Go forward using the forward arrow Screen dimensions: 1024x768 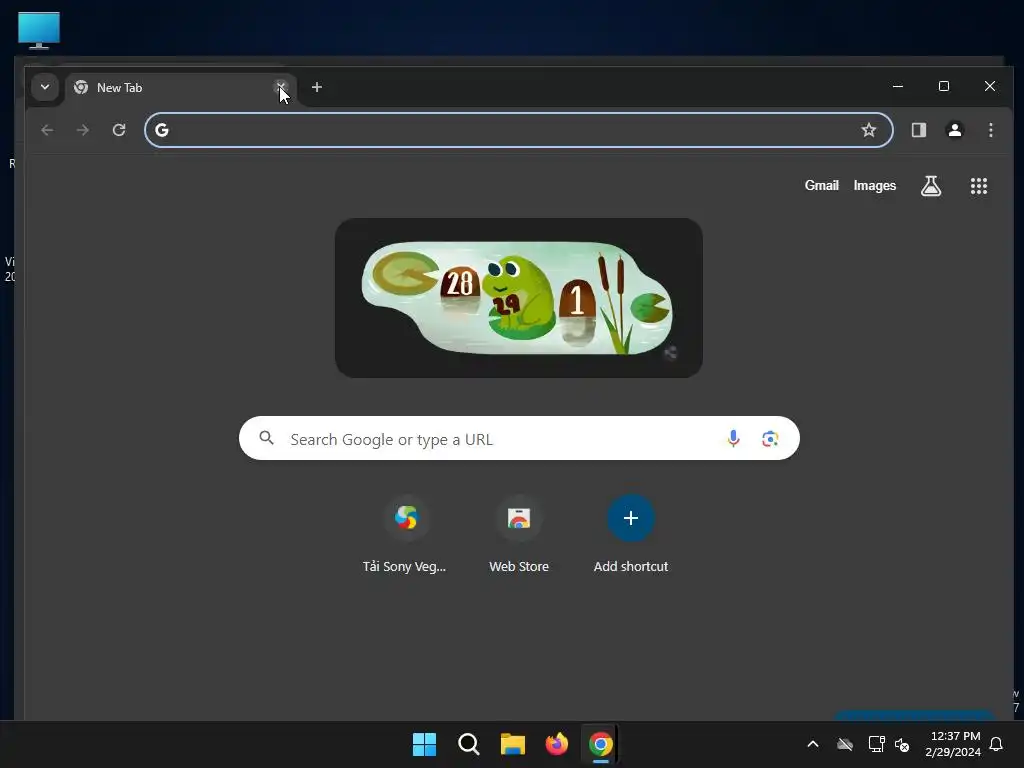click(x=82, y=130)
